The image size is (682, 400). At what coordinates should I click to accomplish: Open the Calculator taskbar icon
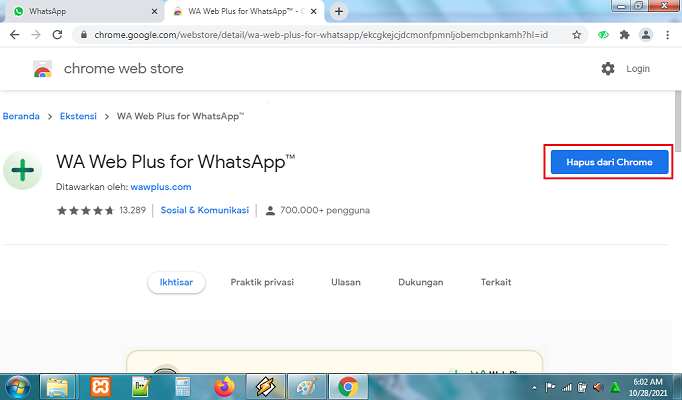coord(183,387)
